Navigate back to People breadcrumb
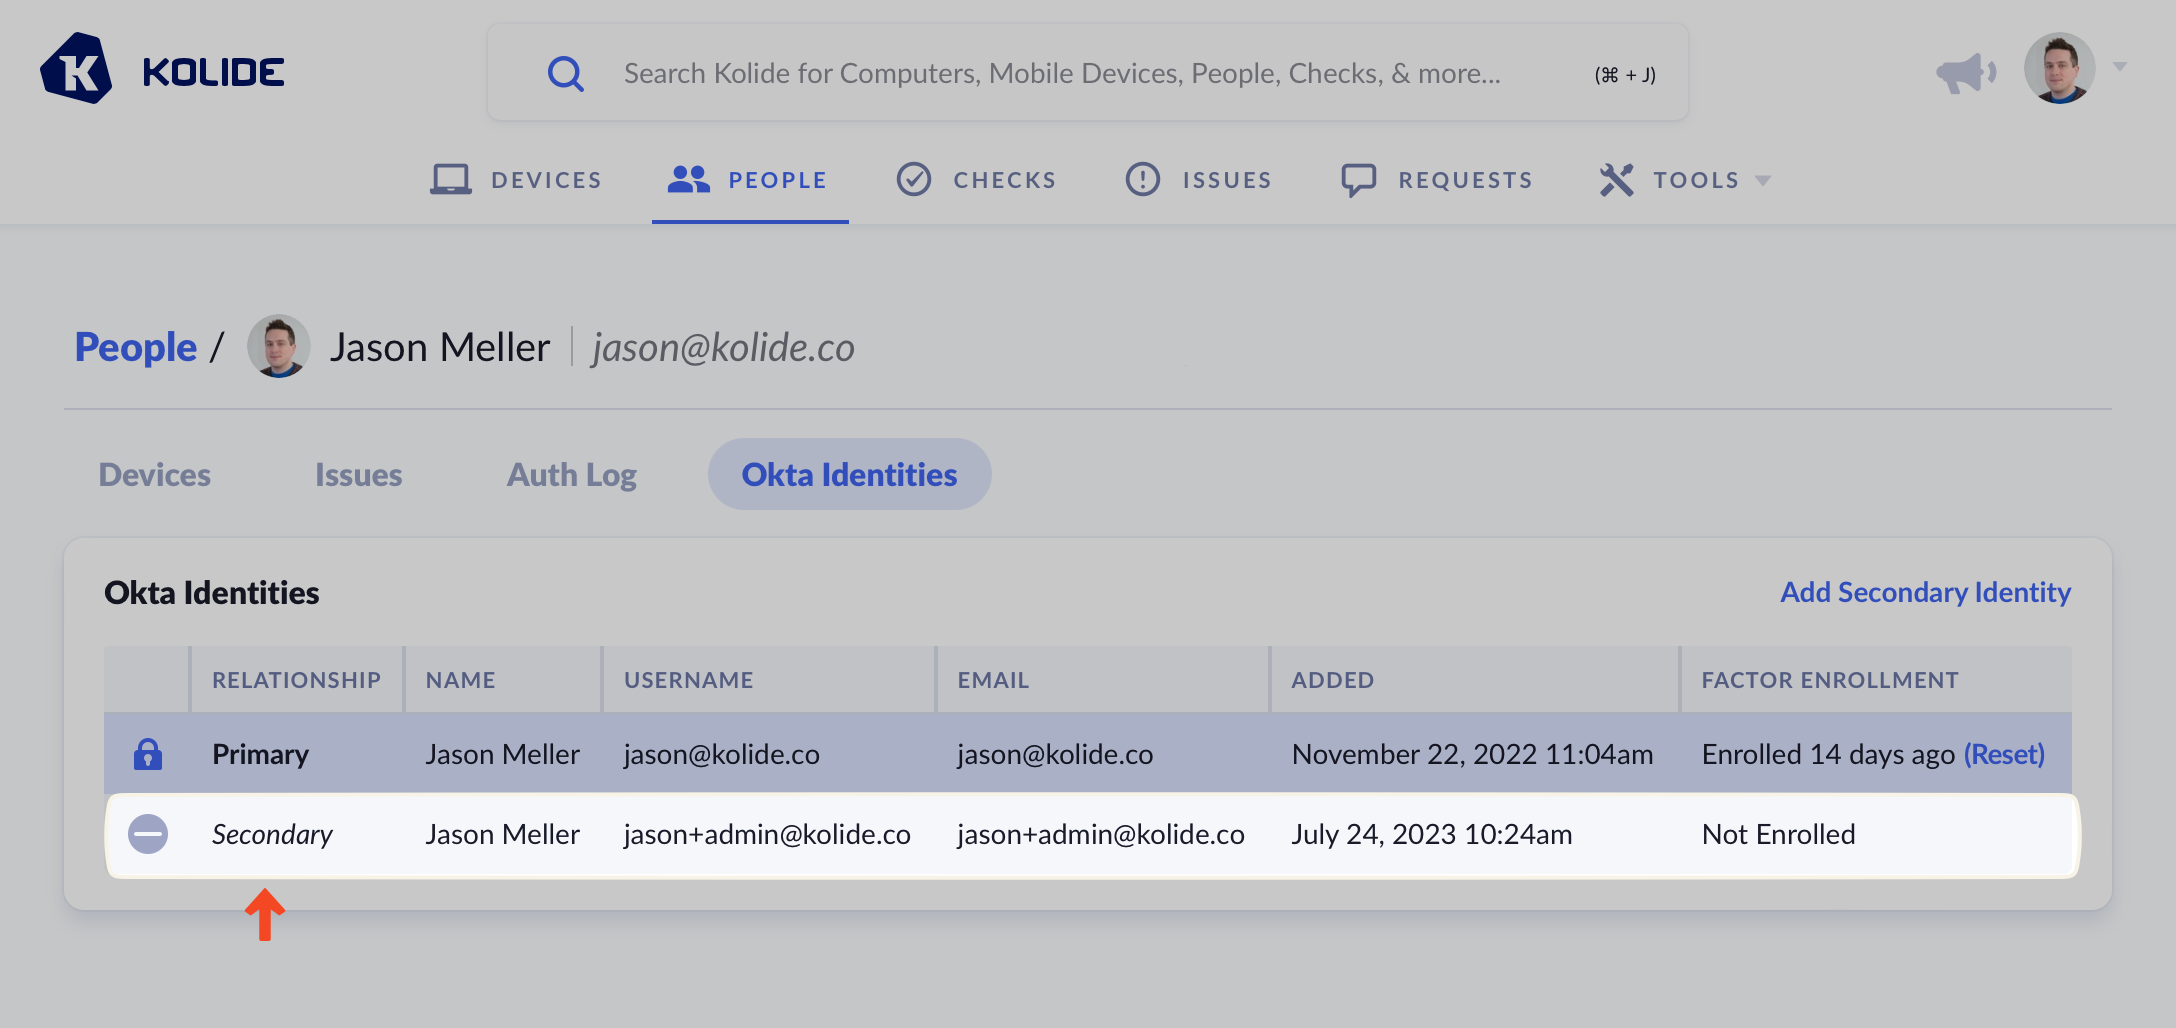 (x=136, y=347)
